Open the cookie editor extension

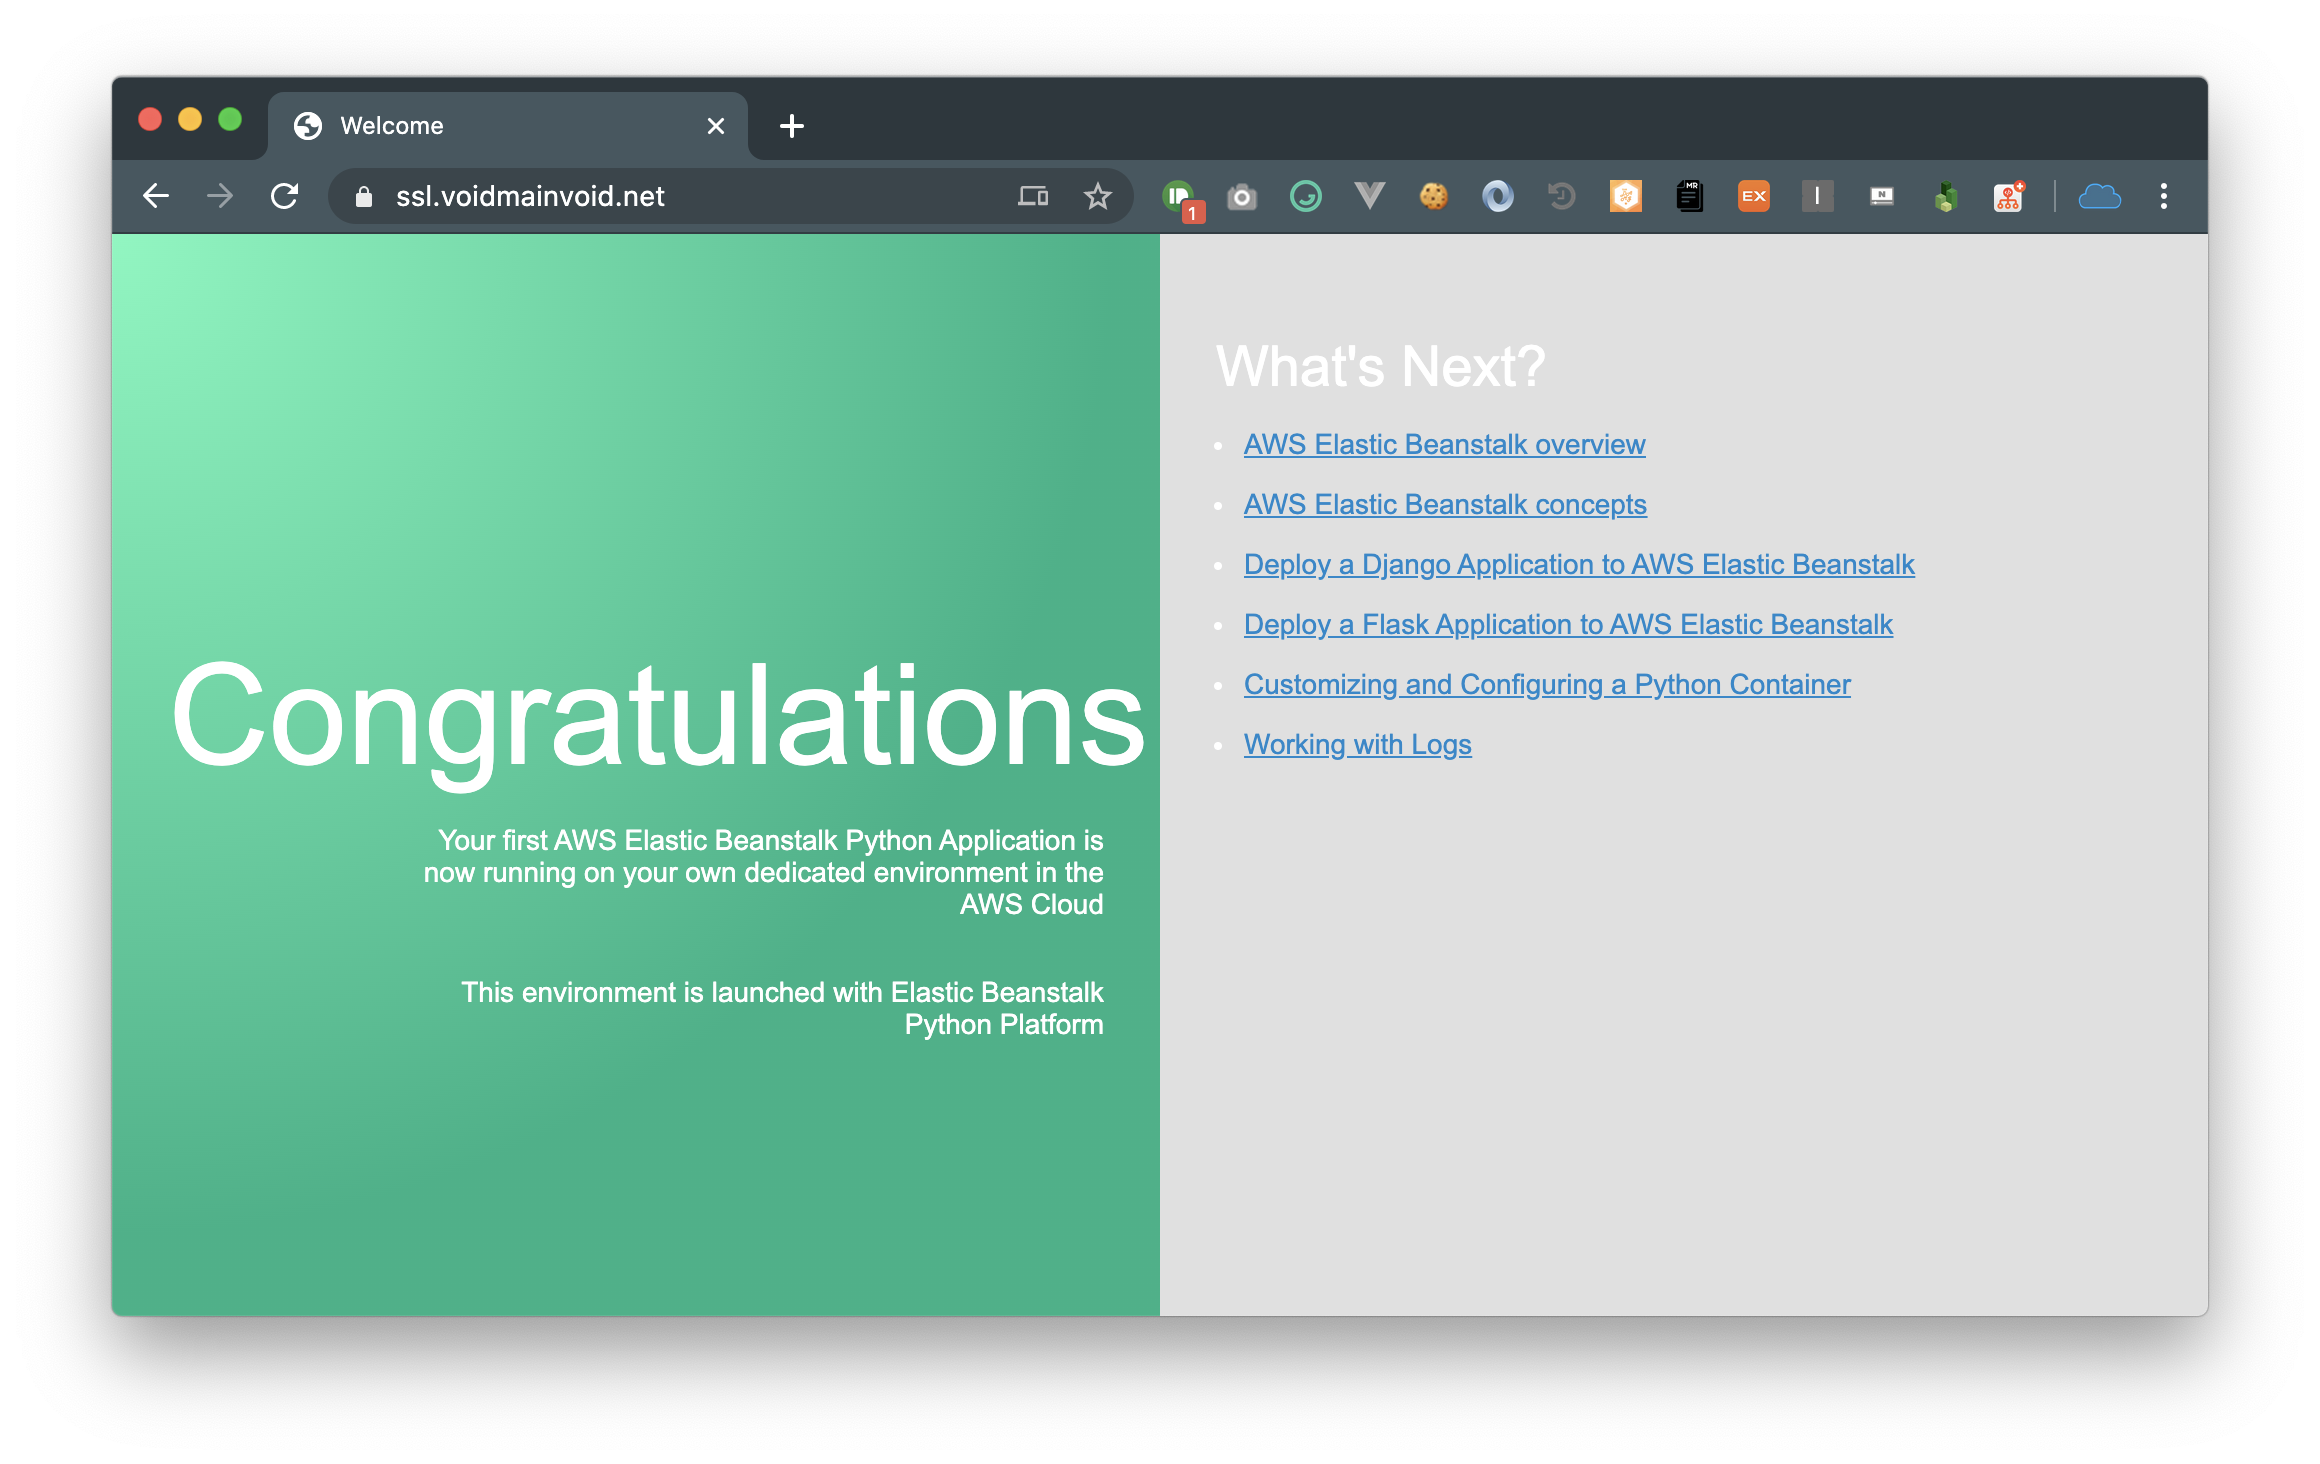point(1433,196)
